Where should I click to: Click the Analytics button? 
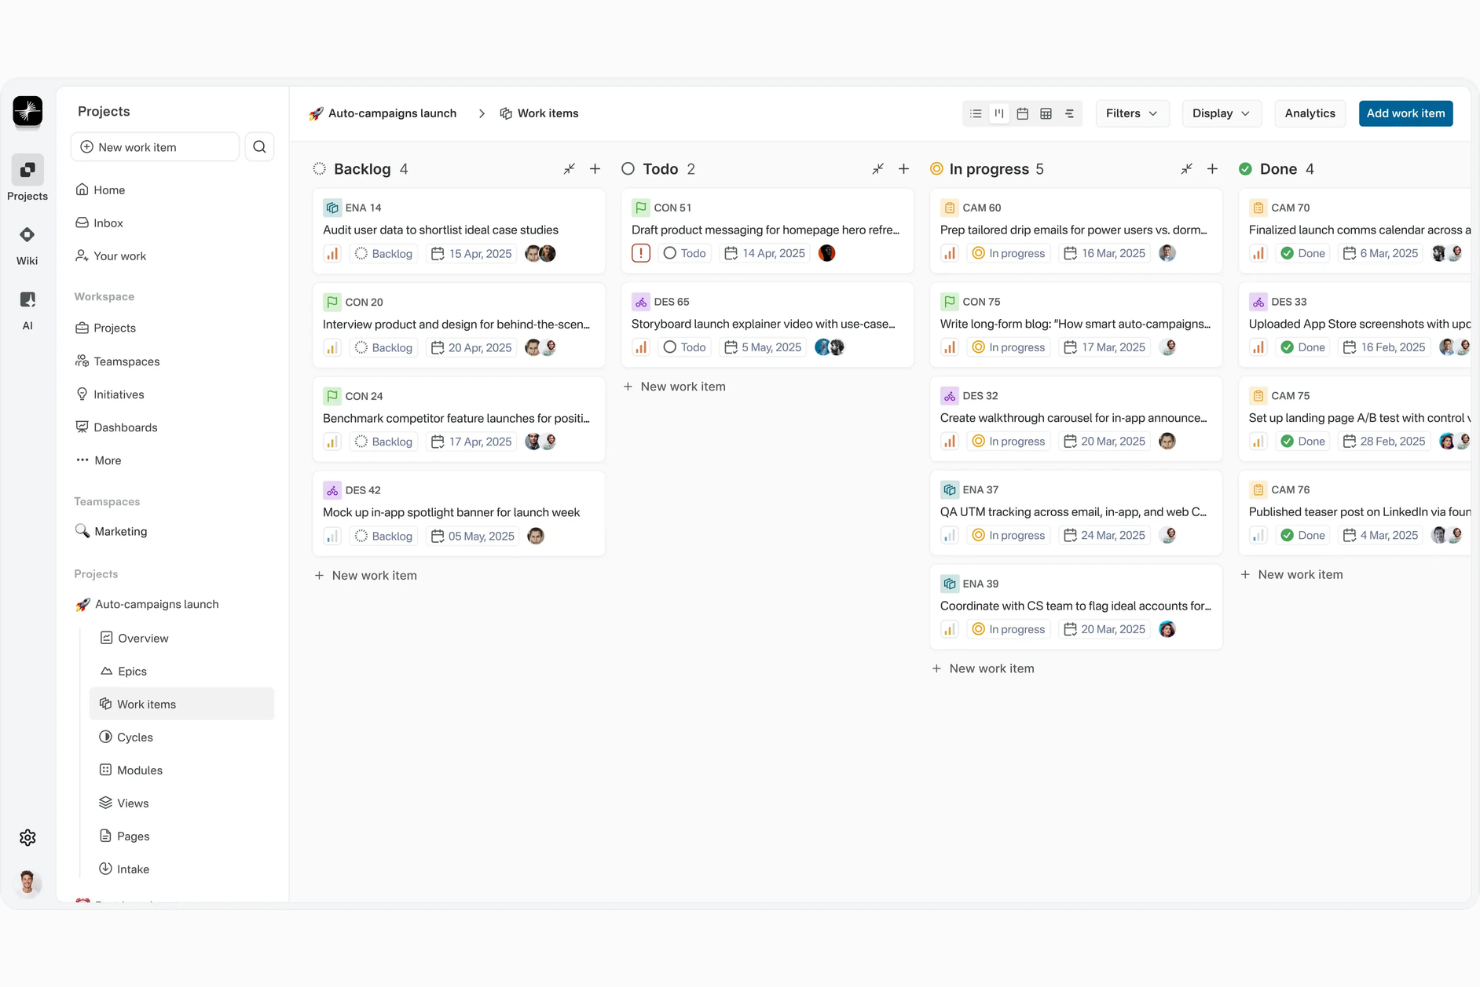(x=1310, y=114)
